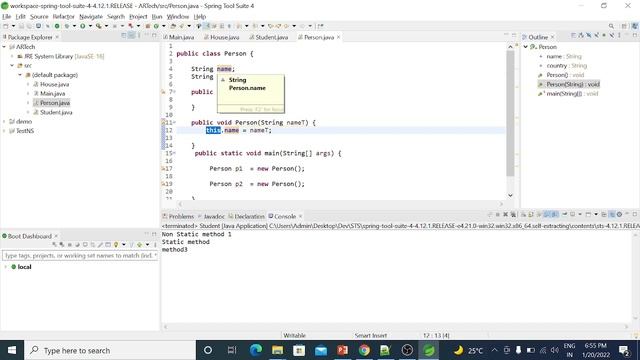Open the Navigate menu
640x360 pixels.
[x=91, y=17]
